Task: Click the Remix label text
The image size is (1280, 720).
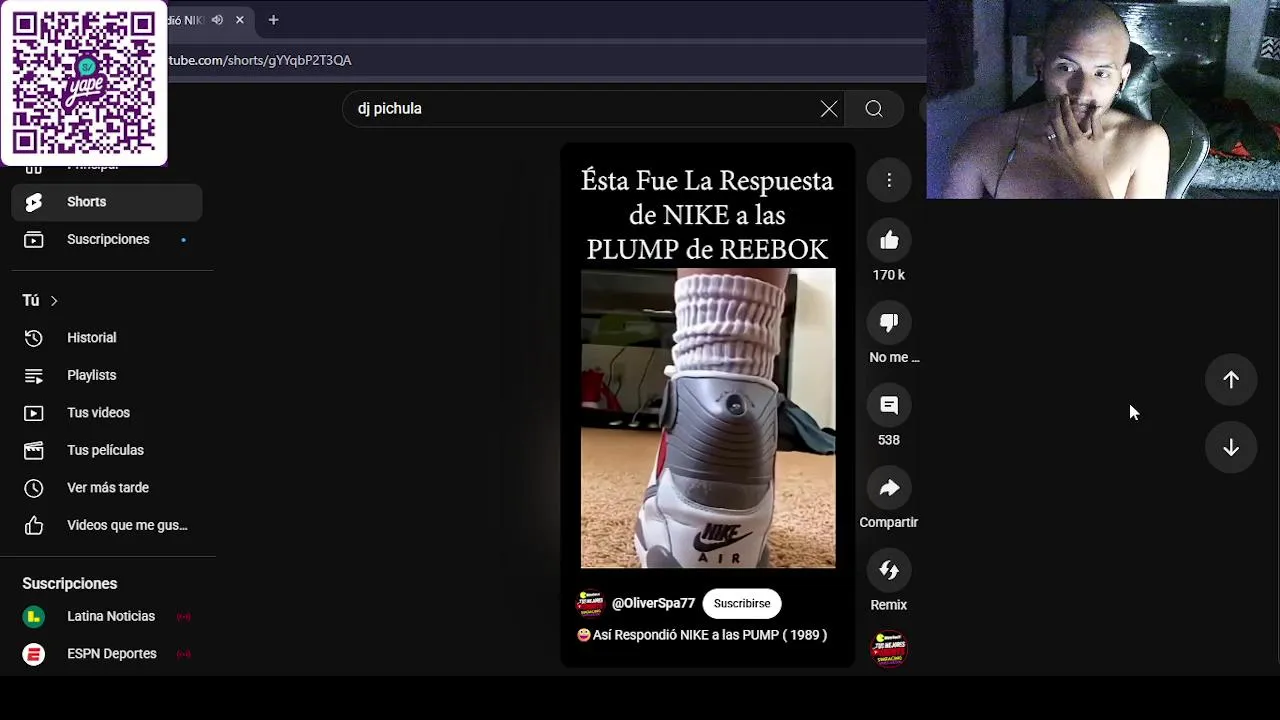Action: tap(889, 605)
